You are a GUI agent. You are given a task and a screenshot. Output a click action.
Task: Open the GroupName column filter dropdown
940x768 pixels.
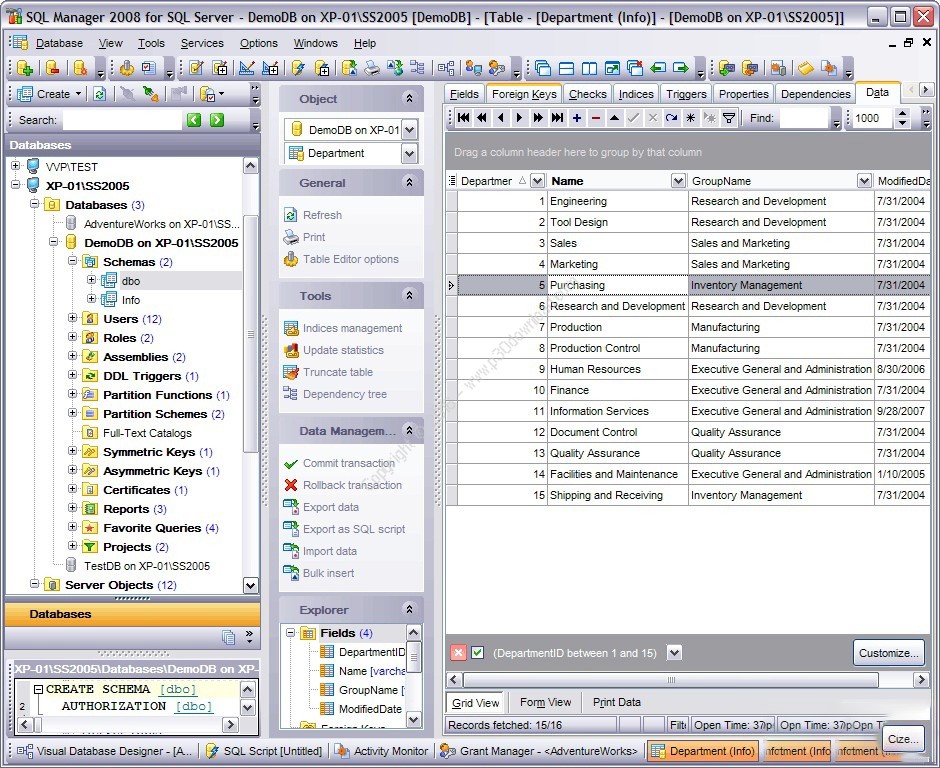click(x=864, y=181)
